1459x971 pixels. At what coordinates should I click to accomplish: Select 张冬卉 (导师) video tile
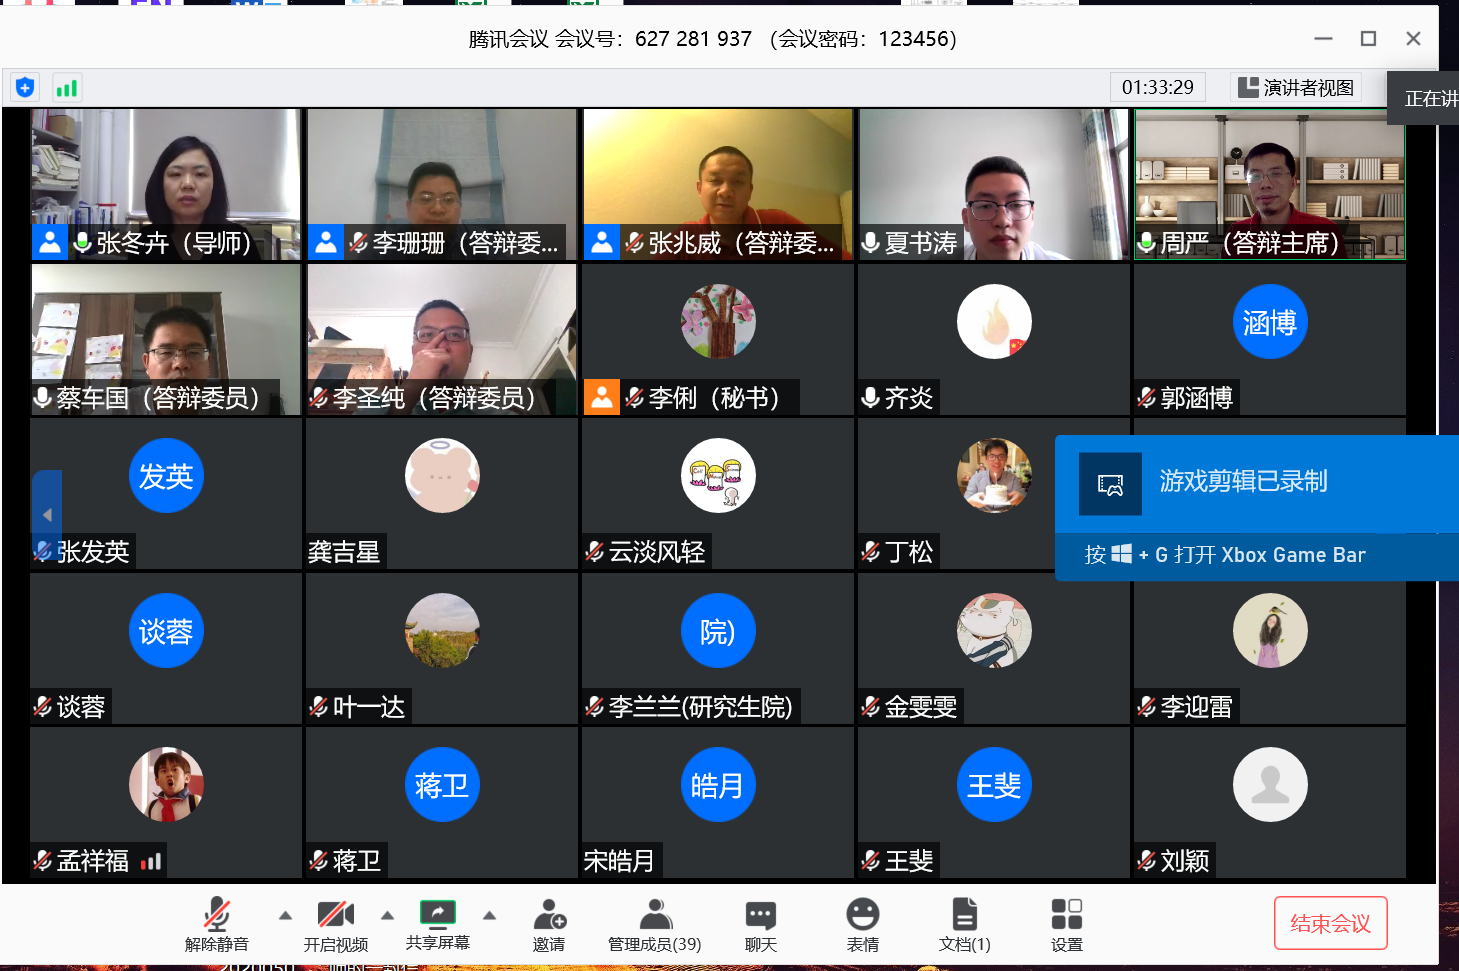(166, 184)
